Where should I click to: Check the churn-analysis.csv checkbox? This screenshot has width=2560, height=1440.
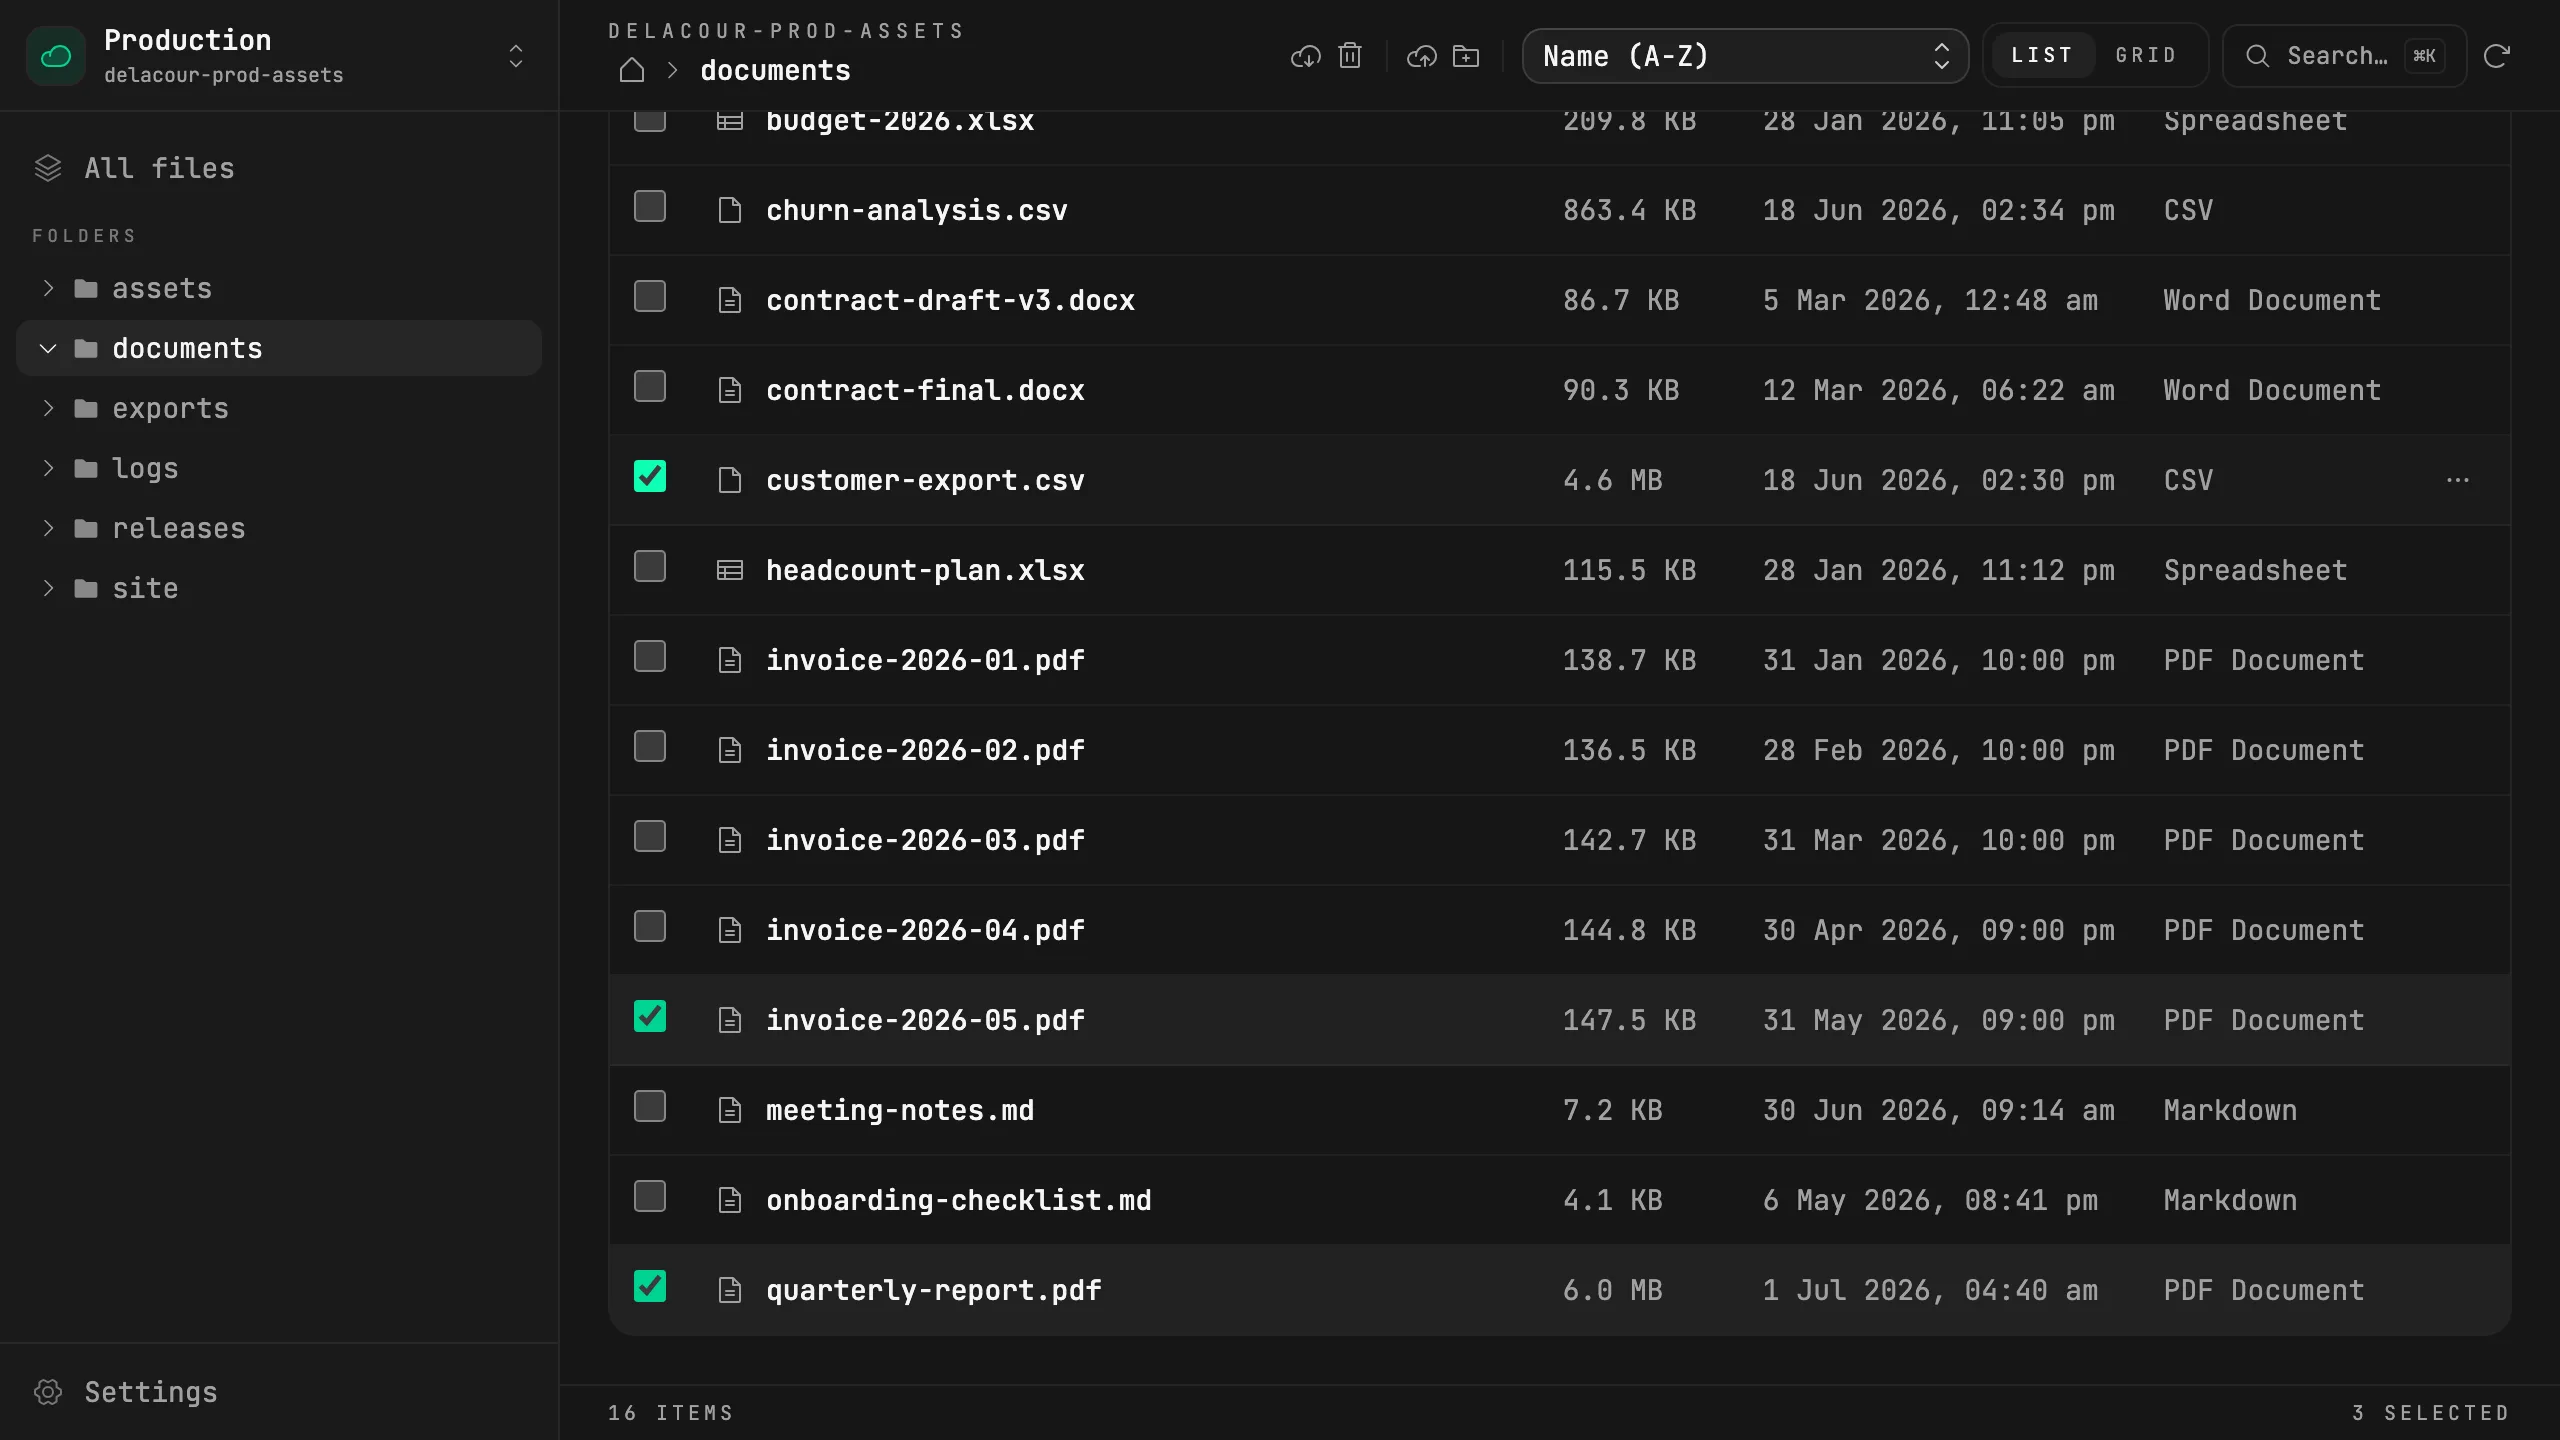point(650,206)
